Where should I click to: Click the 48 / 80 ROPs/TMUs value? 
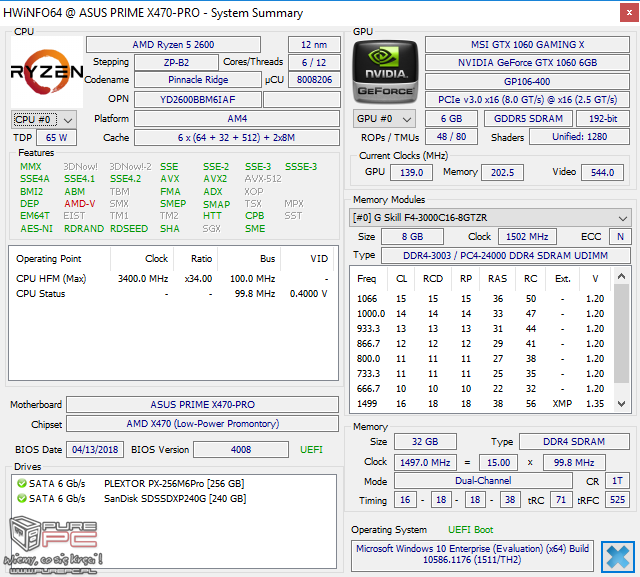(x=451, y=137)
